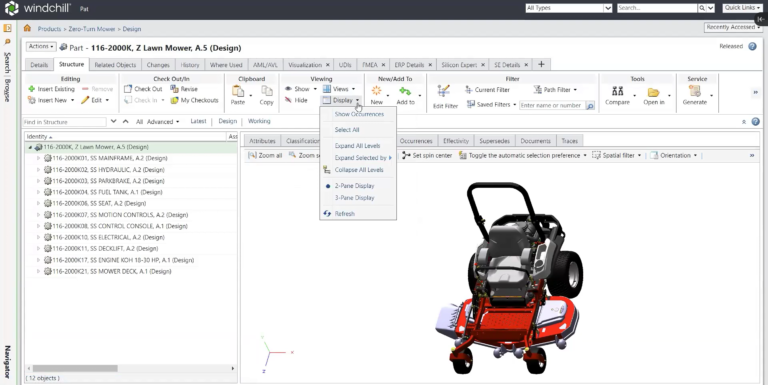This screenshot has width=768, height=385.
Task: Click the Insert New icon
Action: pos(32,100)
